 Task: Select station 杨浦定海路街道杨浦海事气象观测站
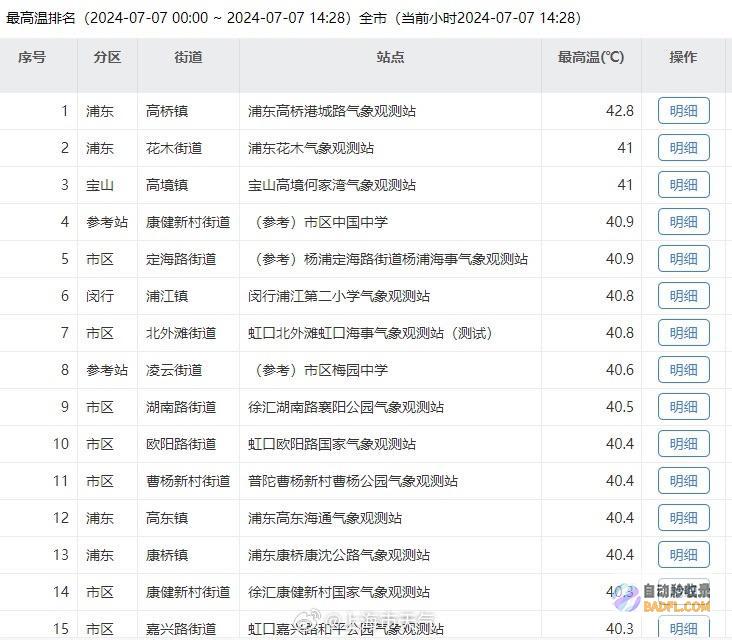(389, 259)
